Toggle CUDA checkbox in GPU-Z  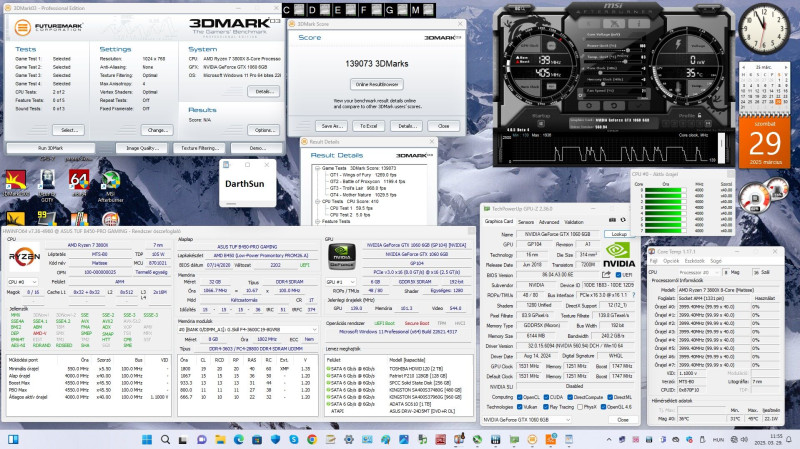pos(546,397)
